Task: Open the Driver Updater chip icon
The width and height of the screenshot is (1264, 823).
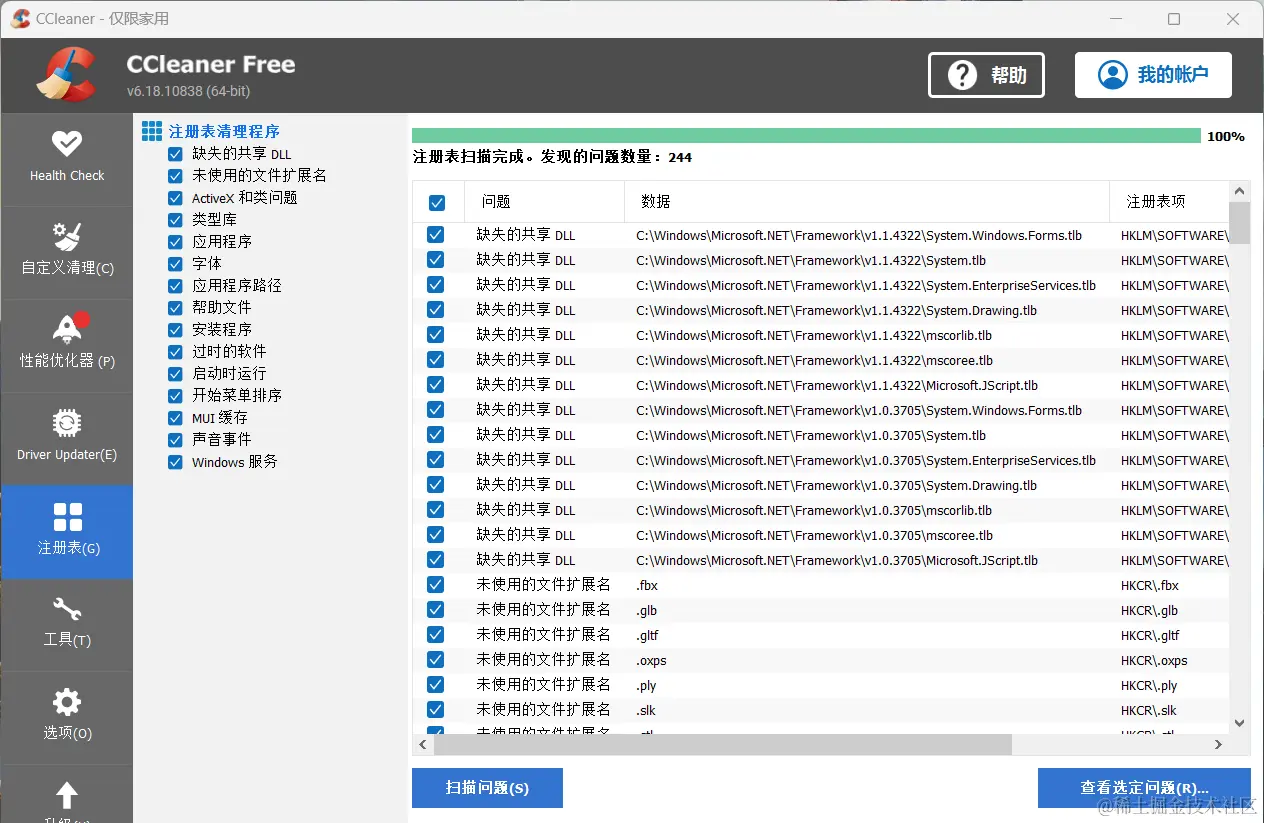Action: pyautogui.click(x=67, y=423)
